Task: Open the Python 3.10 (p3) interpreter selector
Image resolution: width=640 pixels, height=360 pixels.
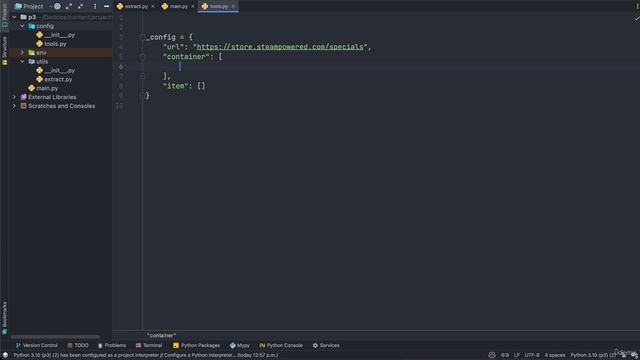Action: (x=593, y=355)
